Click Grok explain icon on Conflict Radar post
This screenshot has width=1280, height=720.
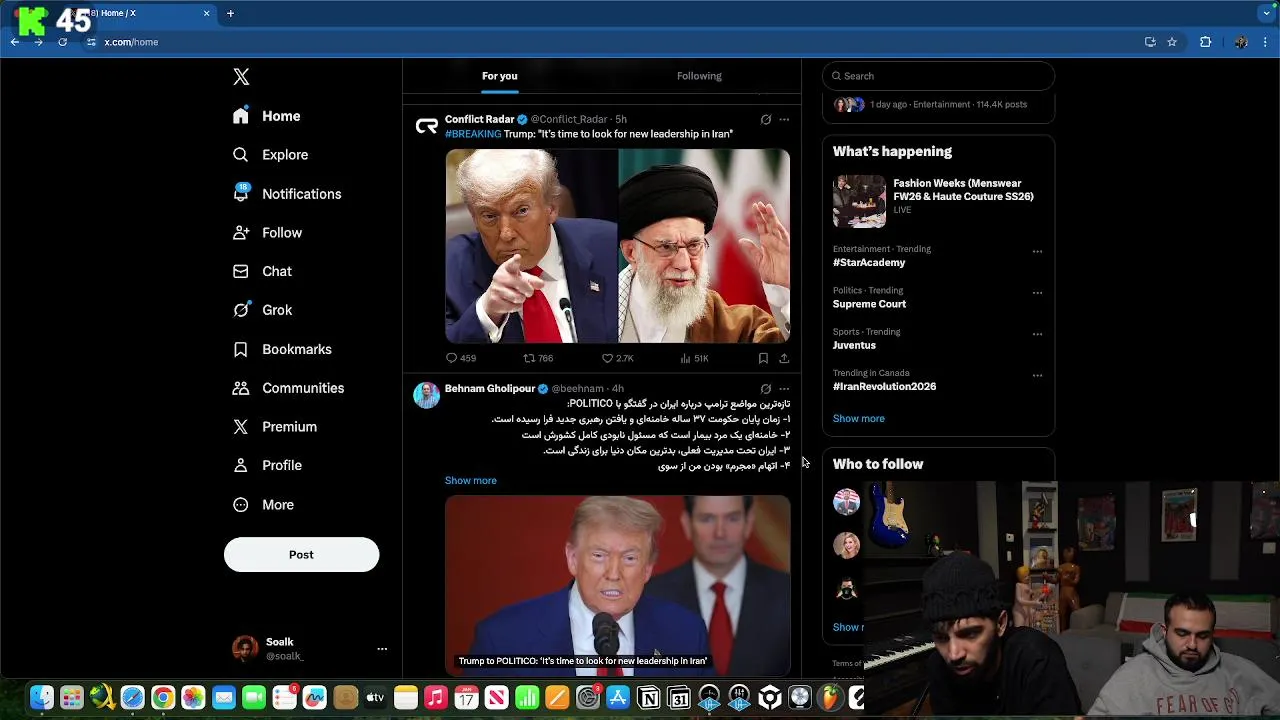(x=766, y=120)
